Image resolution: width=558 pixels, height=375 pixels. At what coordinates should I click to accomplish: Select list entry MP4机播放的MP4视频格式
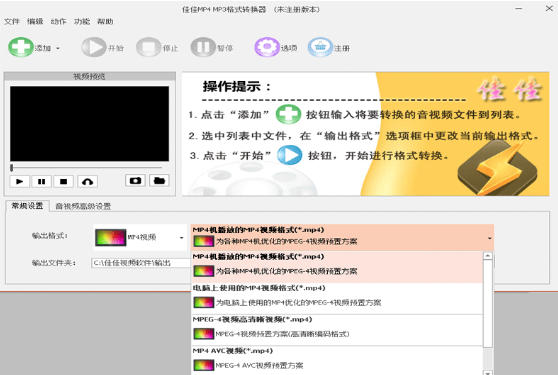pos(337,267)
